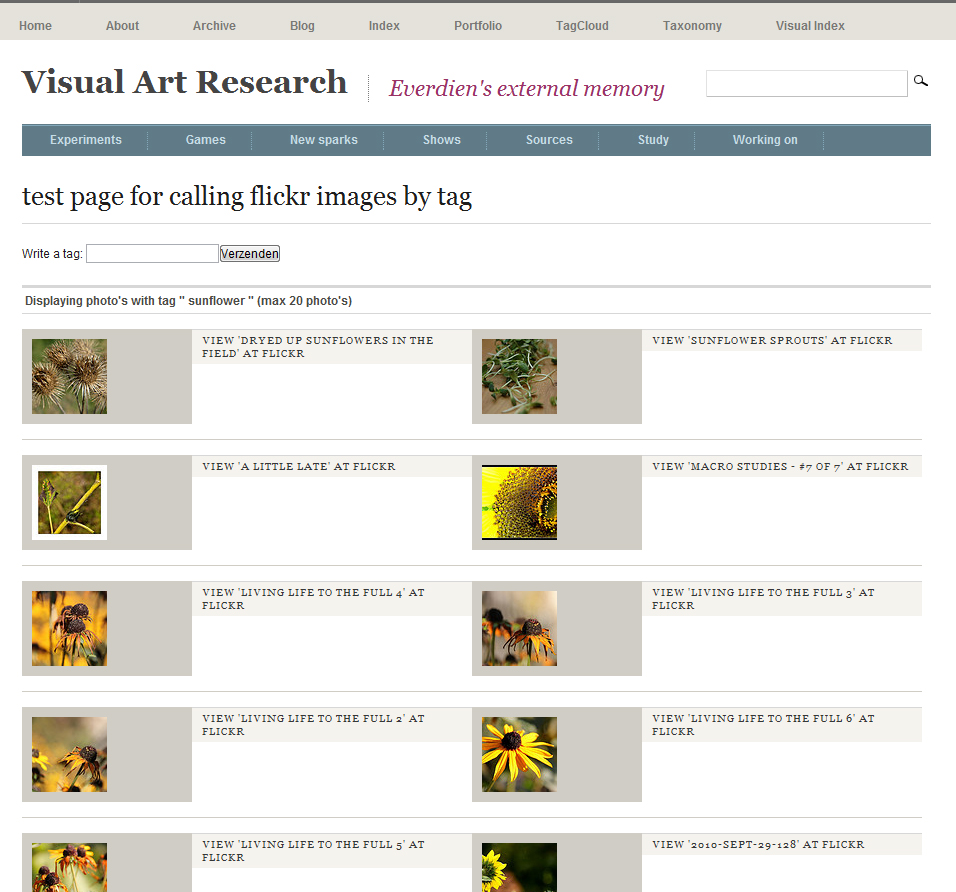
Task: Click the 'test page for calling flickr images' heading
Action: 247,196
